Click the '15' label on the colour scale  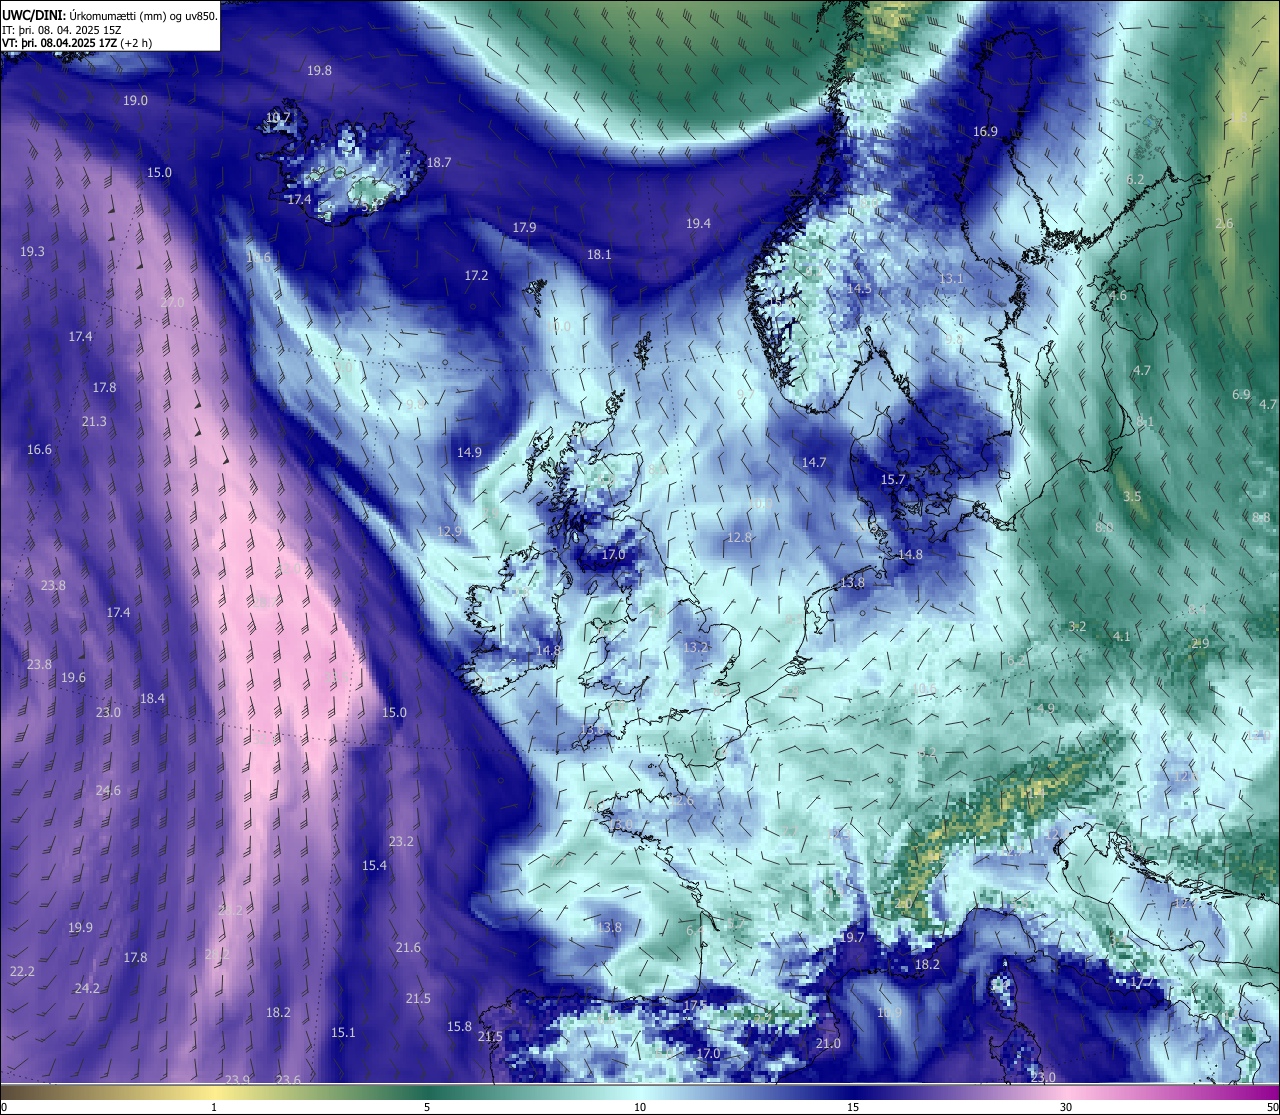(x=853, y=1107)
